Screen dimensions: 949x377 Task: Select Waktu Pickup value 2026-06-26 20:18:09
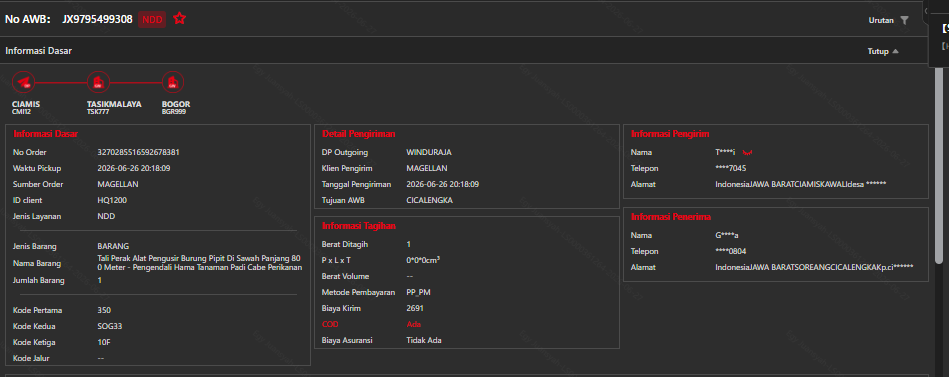(x=134, y=168)
